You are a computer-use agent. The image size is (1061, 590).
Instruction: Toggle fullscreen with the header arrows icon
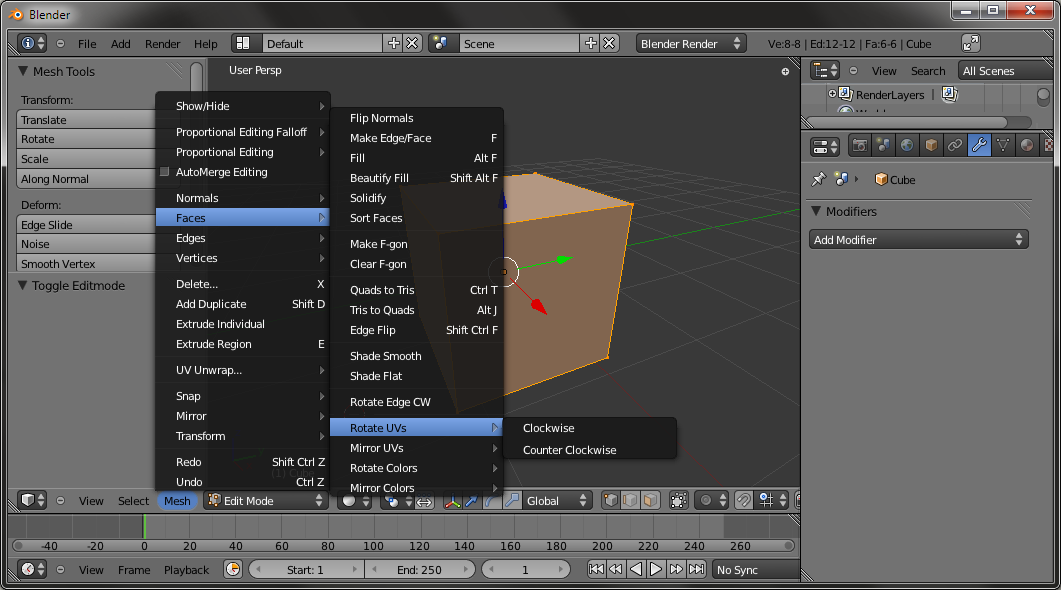coord(971,43)
